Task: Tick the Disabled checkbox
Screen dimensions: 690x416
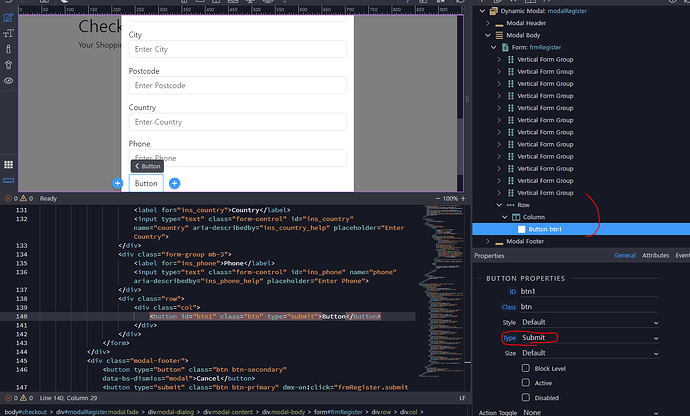Action: (525, 397)
